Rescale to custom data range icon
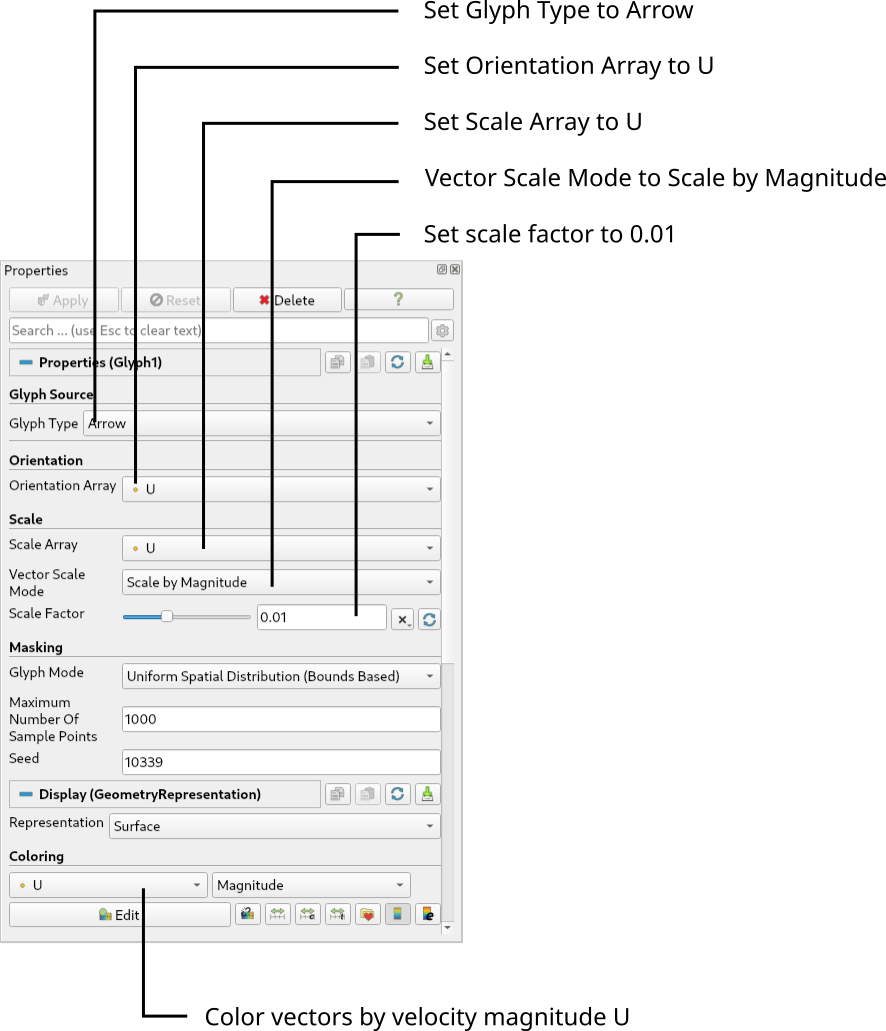Image resolution: width=886 pixels, height=1031 pixels. [x=308, y=913]
